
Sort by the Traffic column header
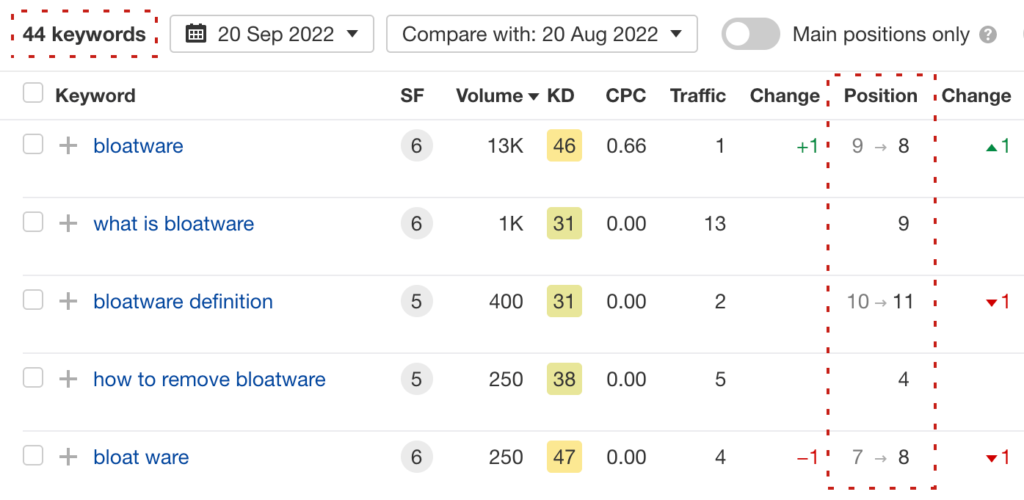(x=698, y=96)
